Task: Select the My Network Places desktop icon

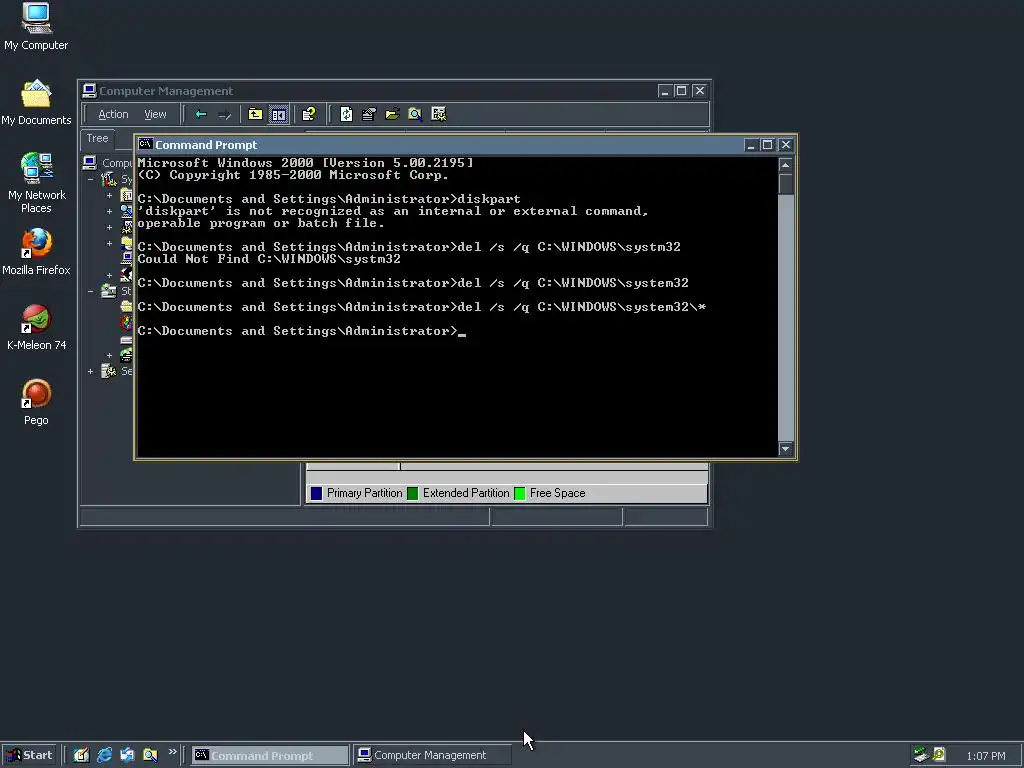Action: [37, 183]
